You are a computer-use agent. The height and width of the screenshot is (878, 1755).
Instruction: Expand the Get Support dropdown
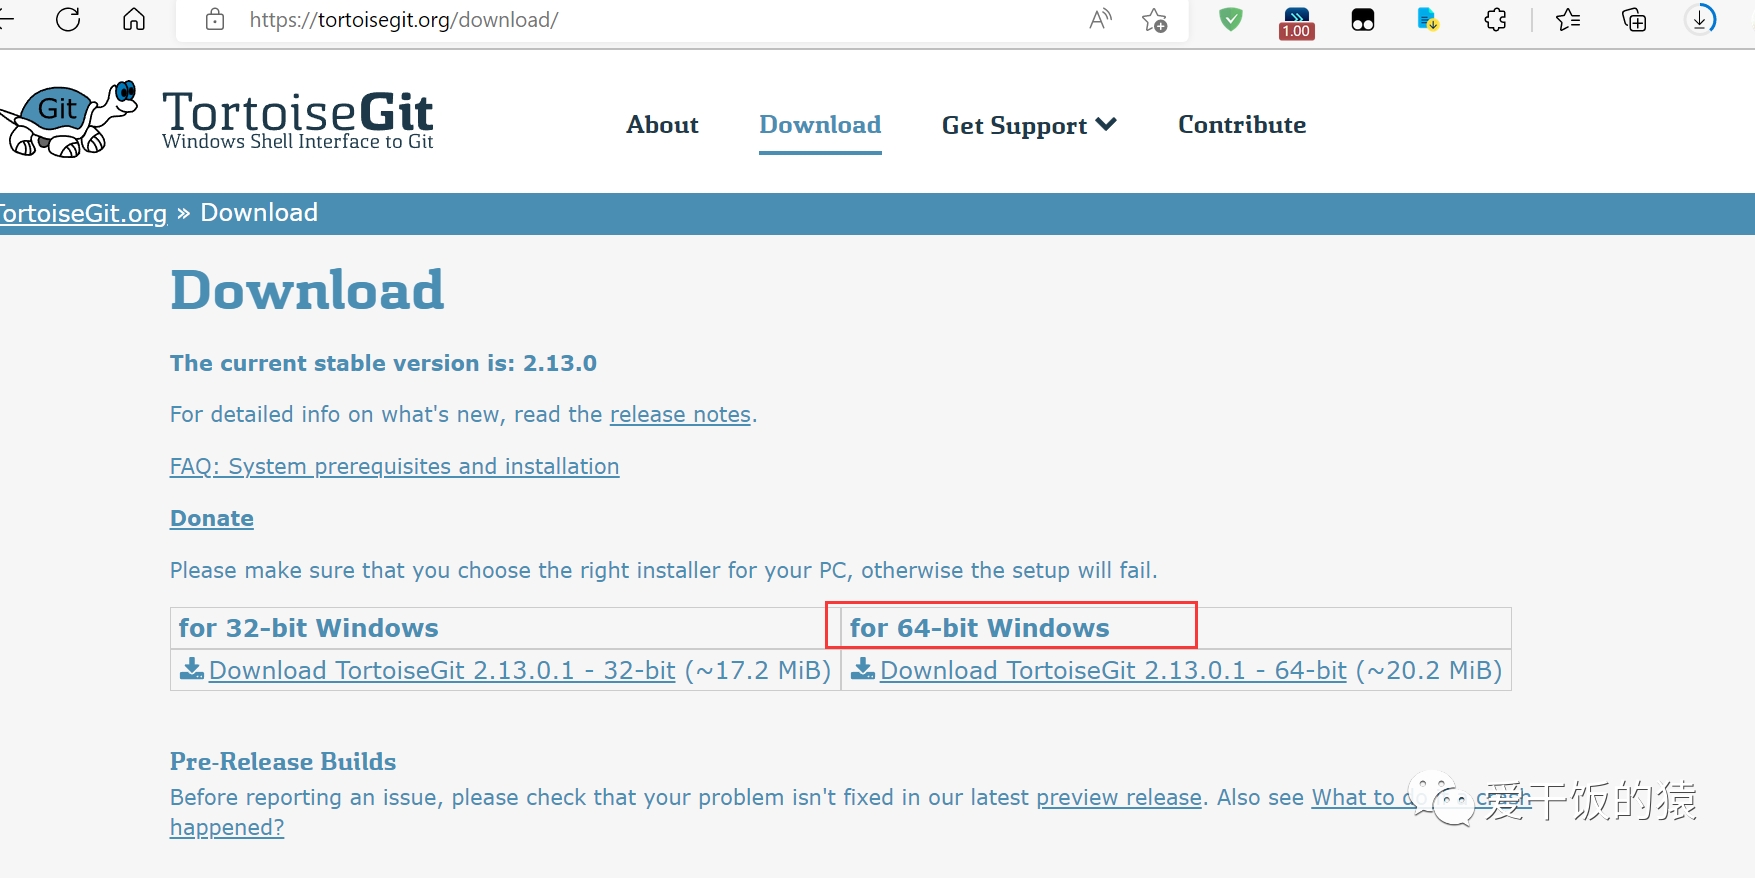1029,125
